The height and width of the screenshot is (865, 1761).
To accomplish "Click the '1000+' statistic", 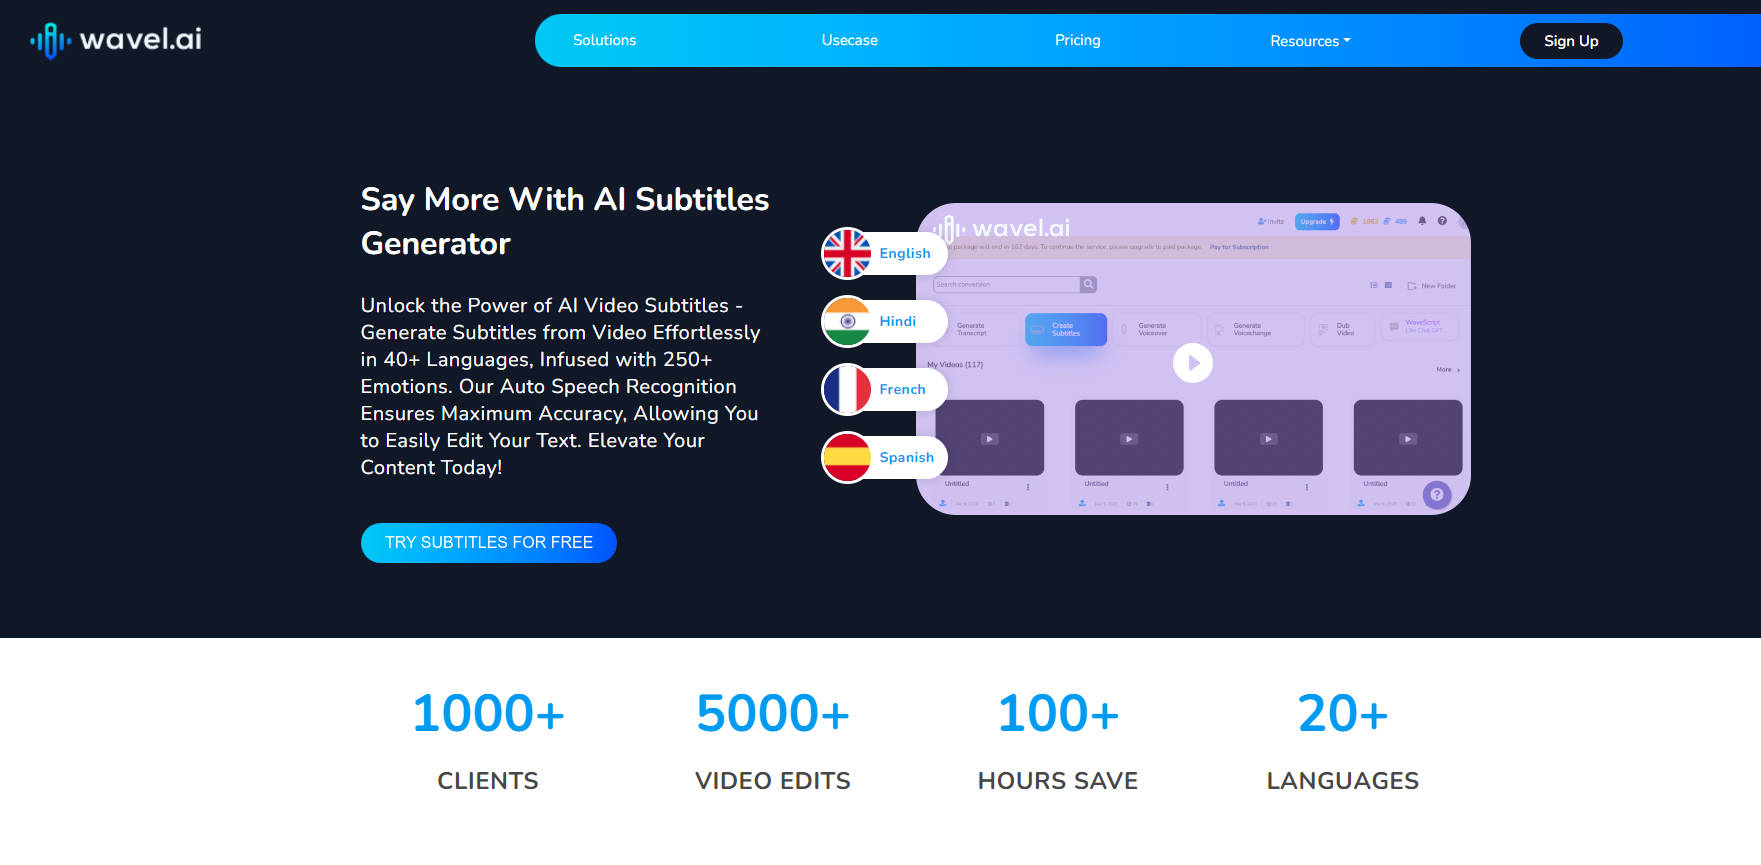I will click(x=488, y=714).
